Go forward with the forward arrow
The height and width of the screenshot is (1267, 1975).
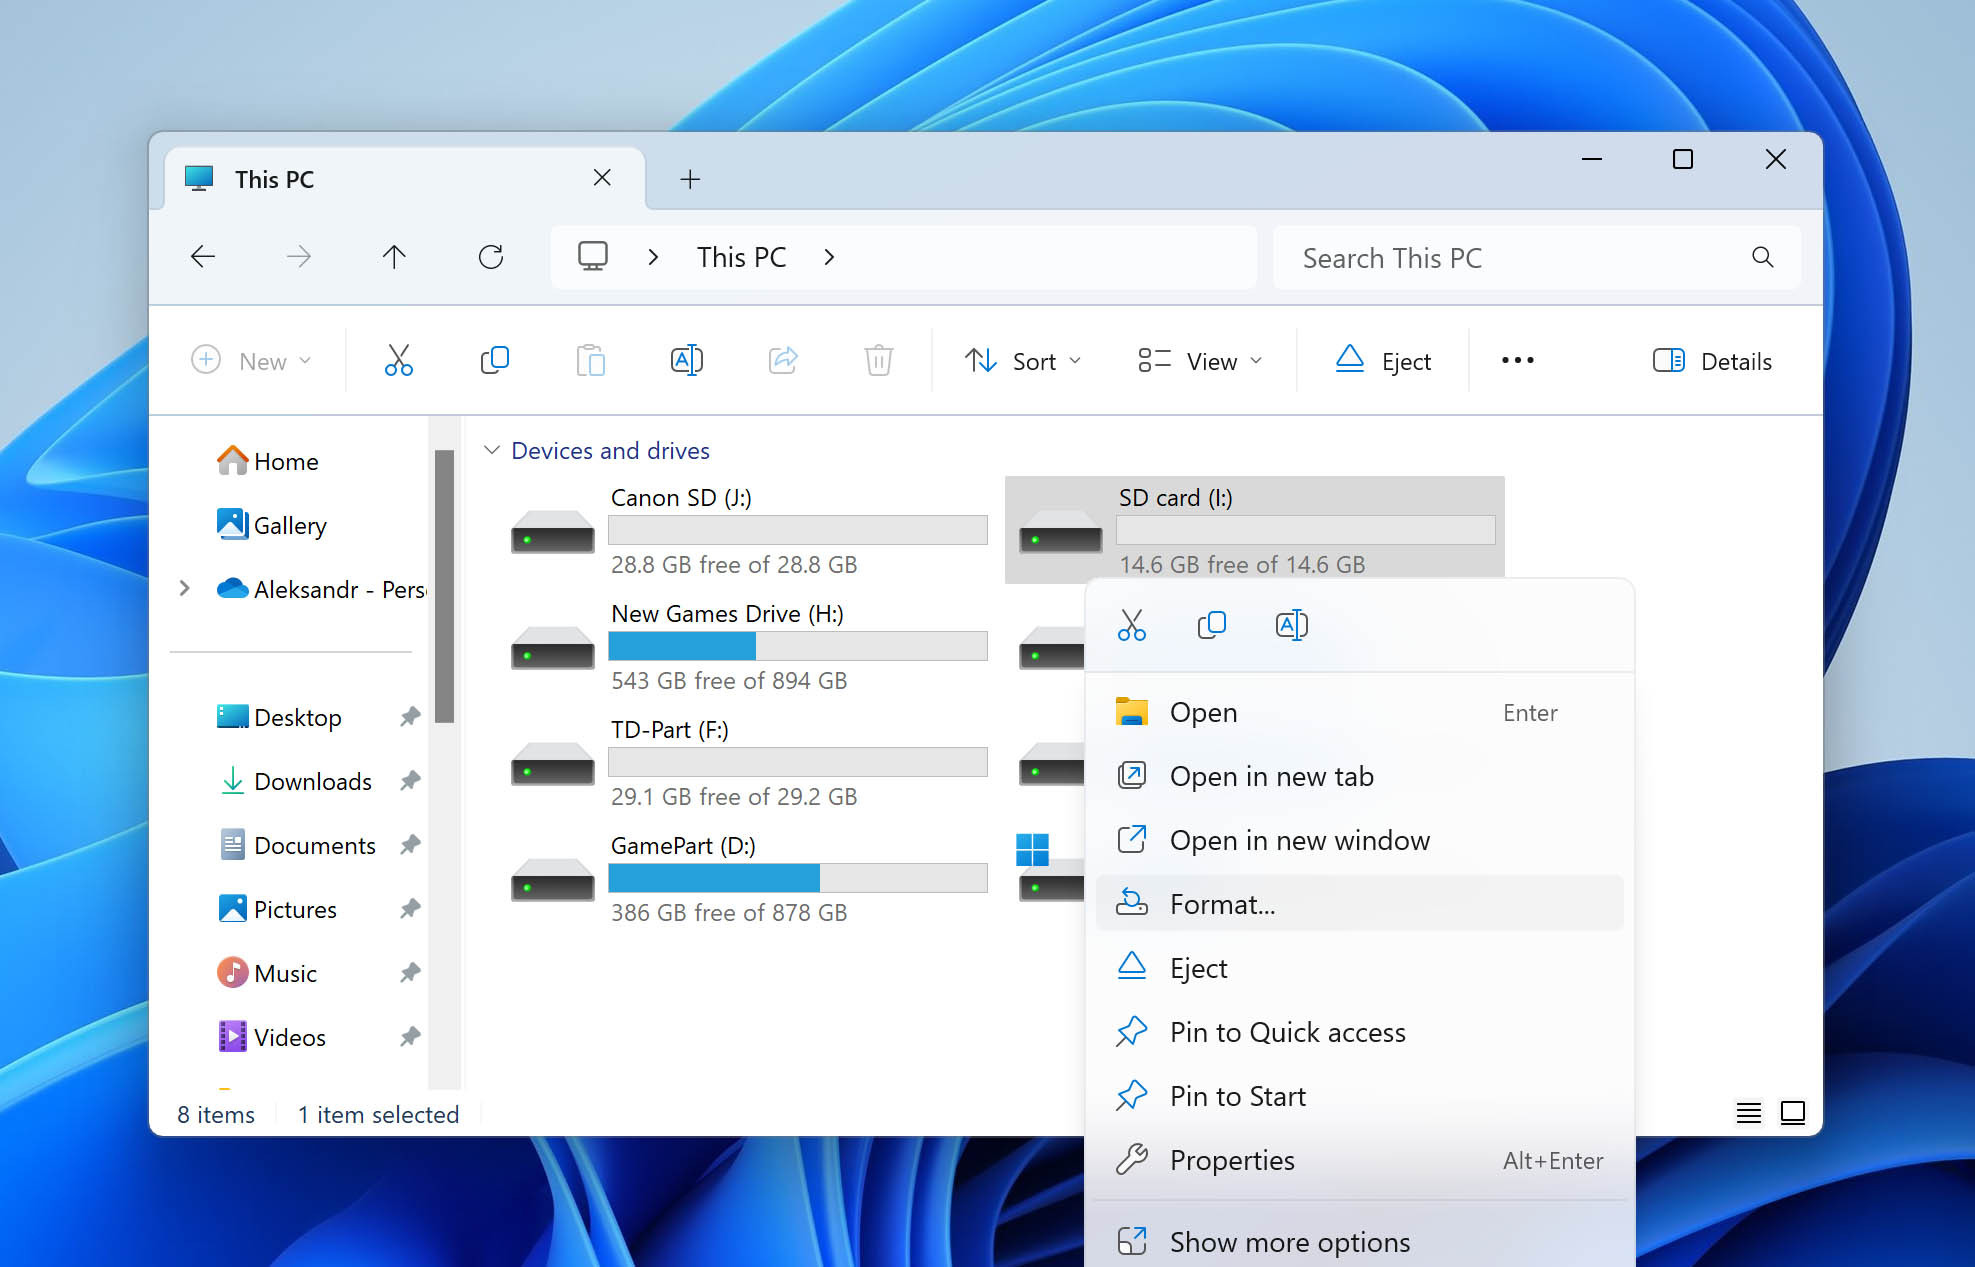point(298,257)
